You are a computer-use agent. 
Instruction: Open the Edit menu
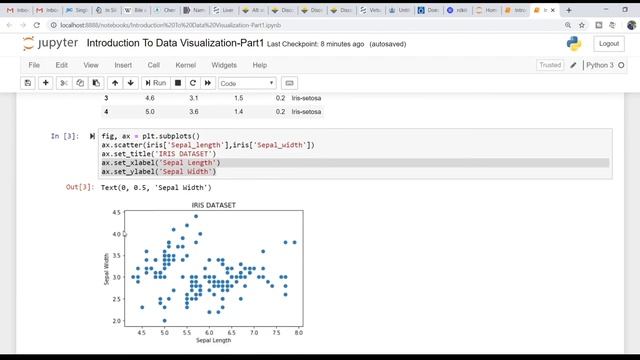point(62,65)
